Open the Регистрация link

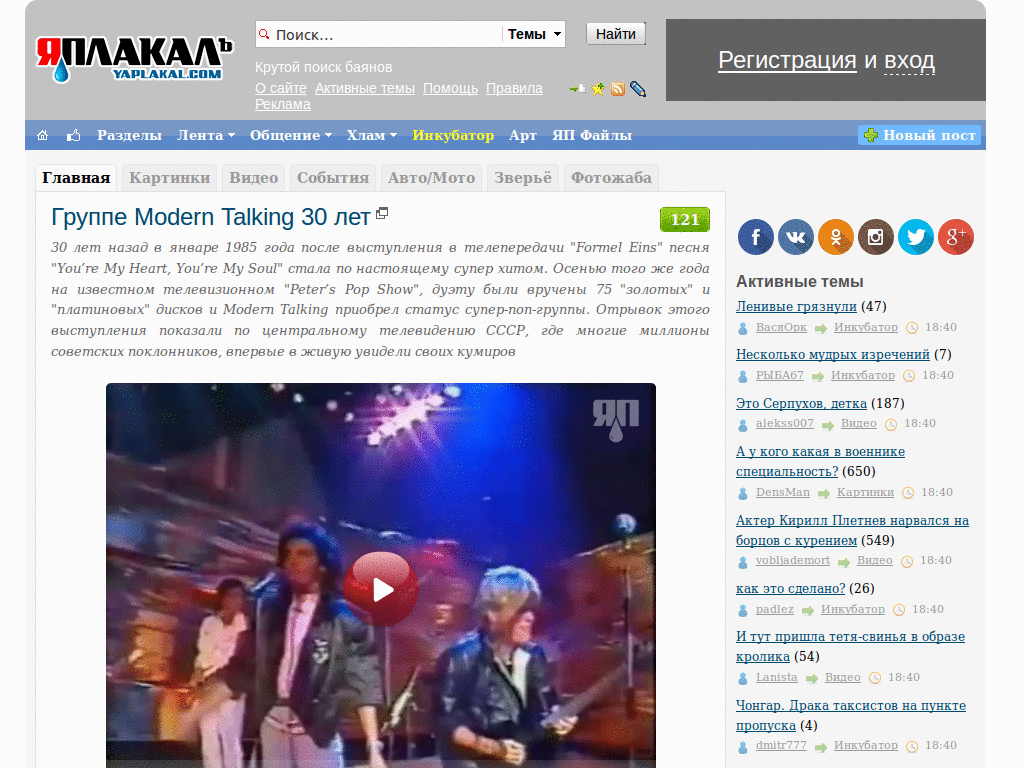point(787,60)
